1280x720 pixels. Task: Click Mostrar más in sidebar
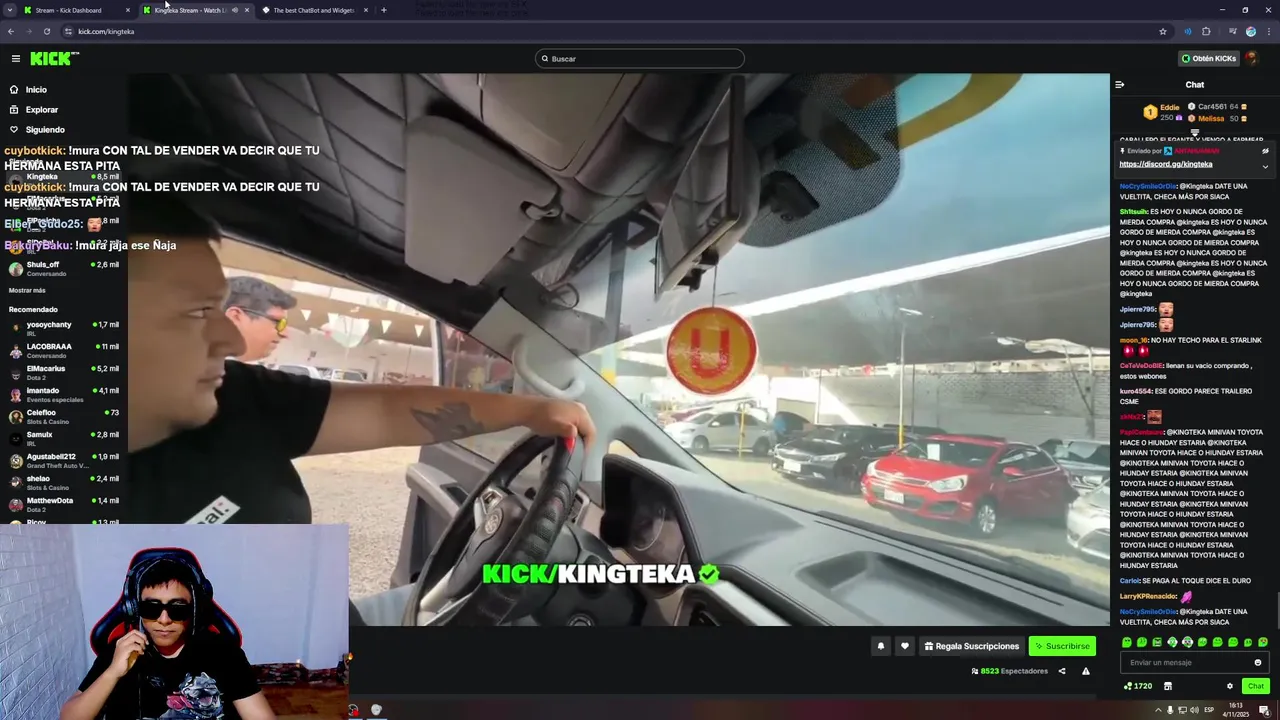27,290
